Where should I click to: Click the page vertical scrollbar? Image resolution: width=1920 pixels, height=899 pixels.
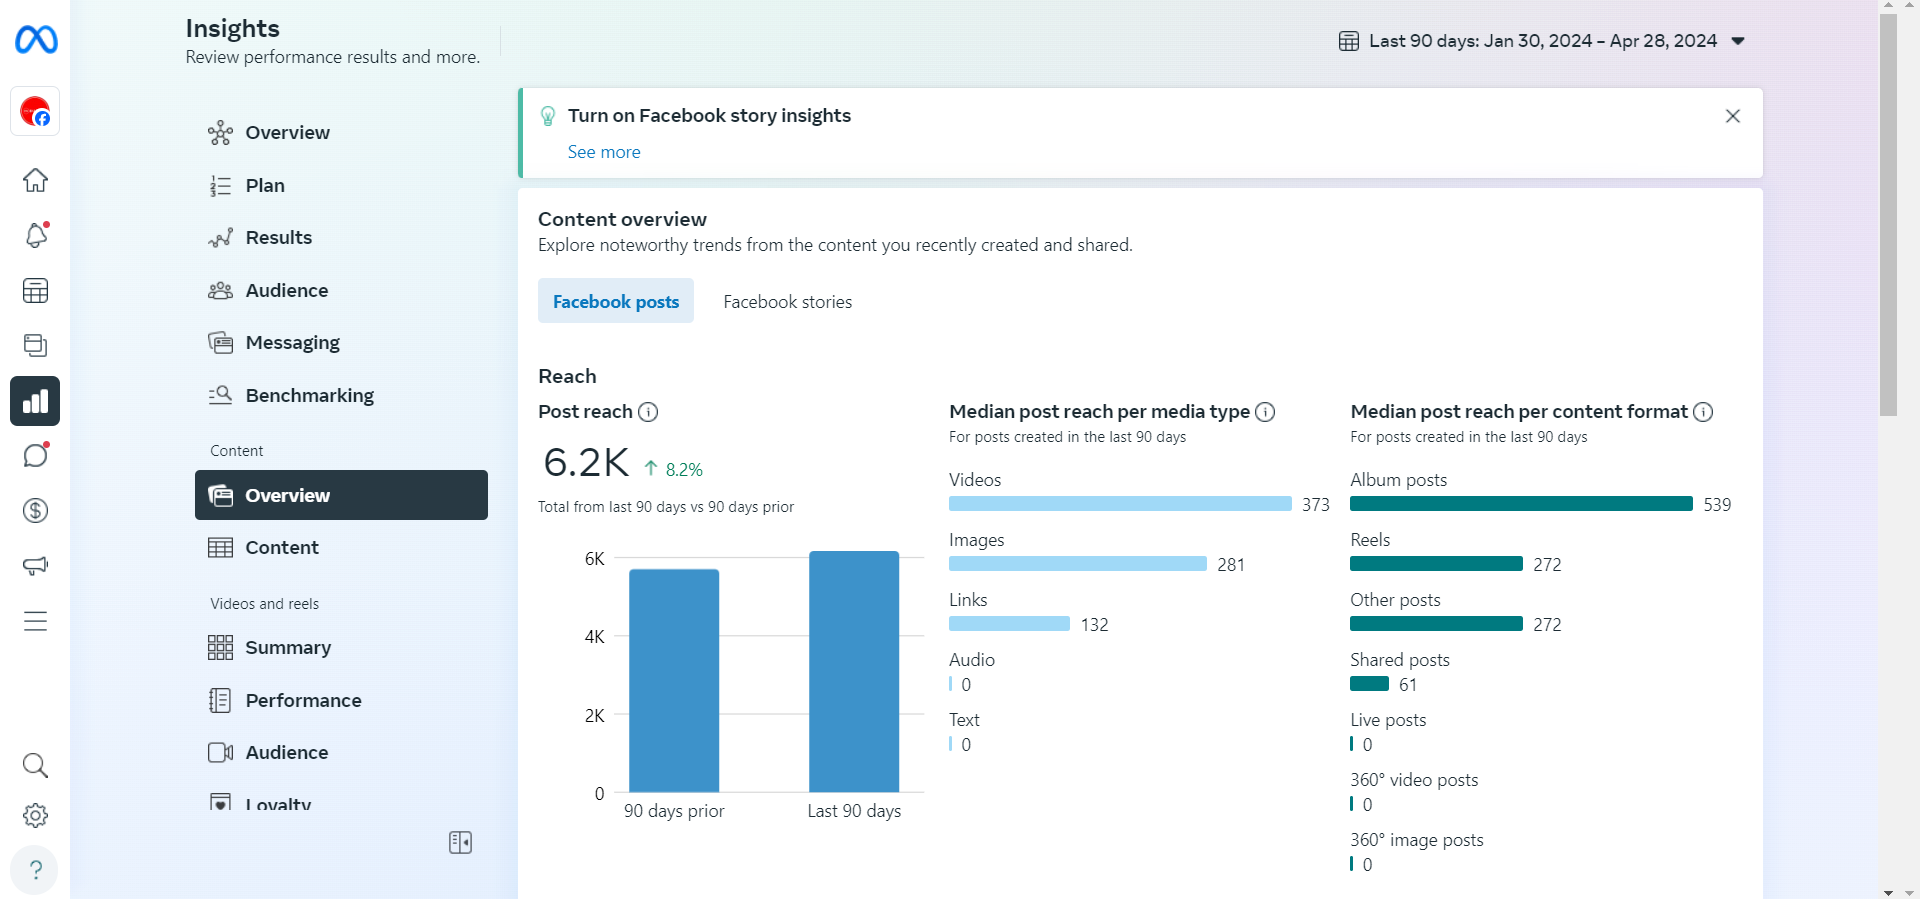pos(1888,215)
